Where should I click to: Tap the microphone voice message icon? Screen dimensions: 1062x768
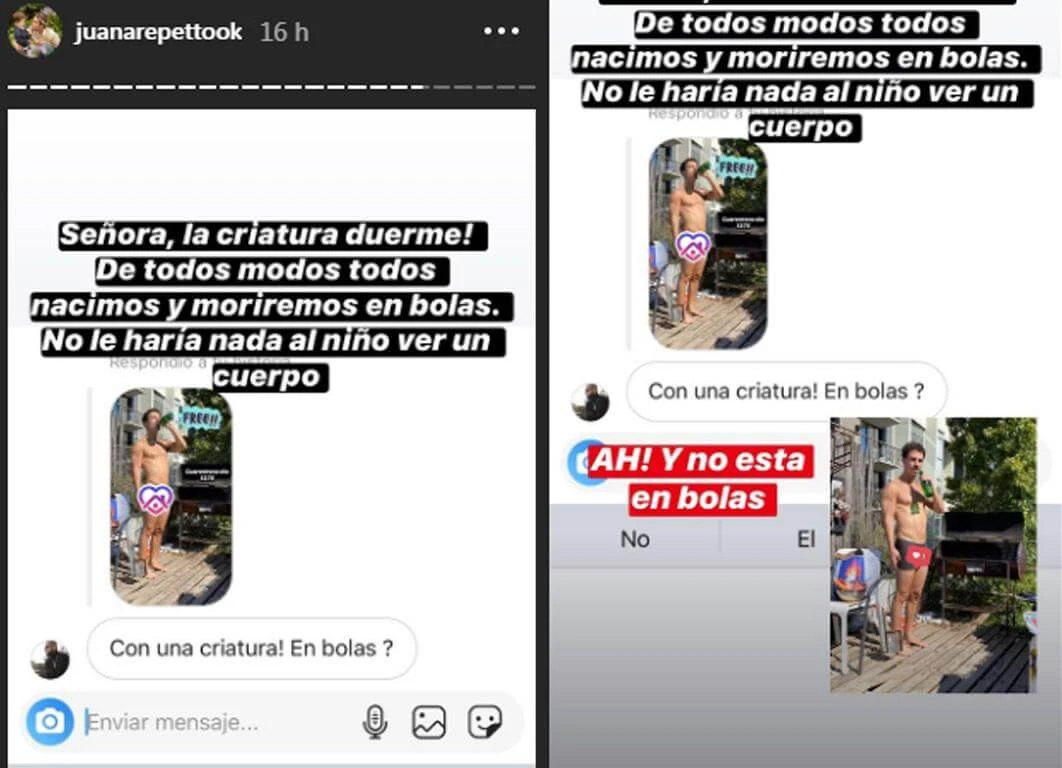tap(375, 722)
